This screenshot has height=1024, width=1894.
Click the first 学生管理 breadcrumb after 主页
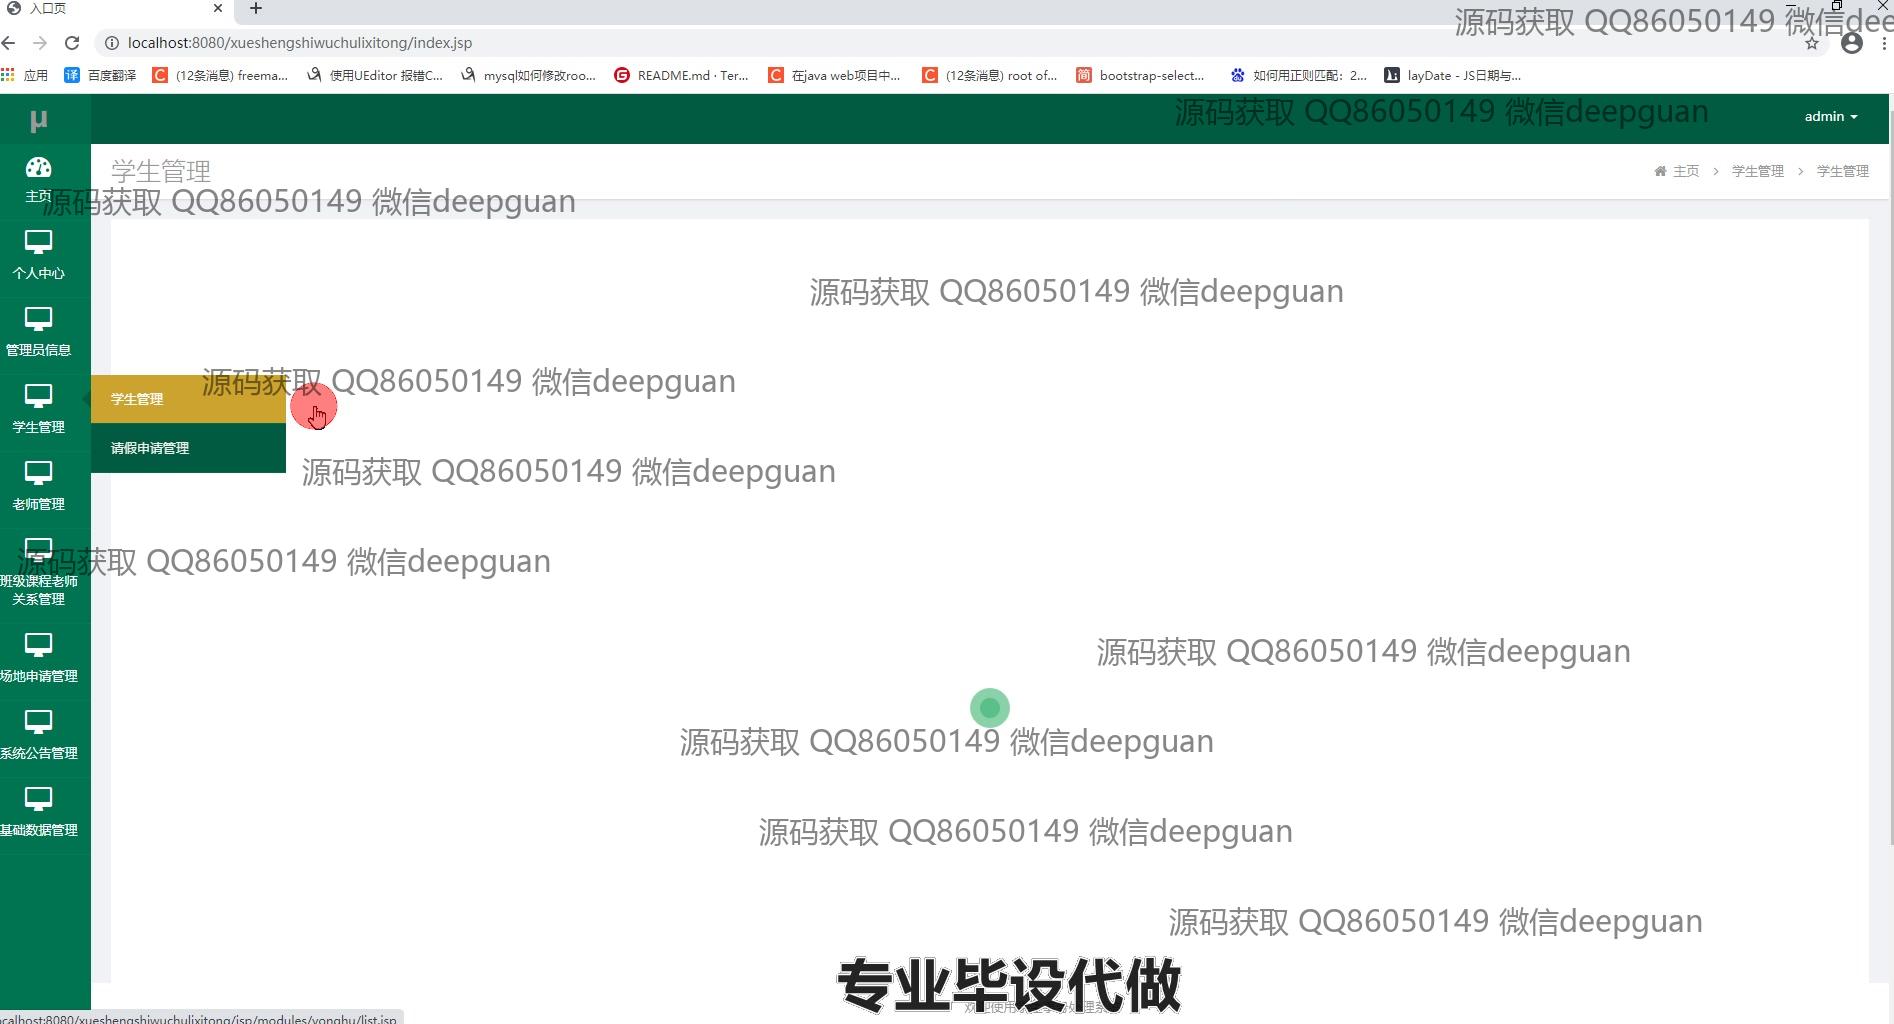1757,171
